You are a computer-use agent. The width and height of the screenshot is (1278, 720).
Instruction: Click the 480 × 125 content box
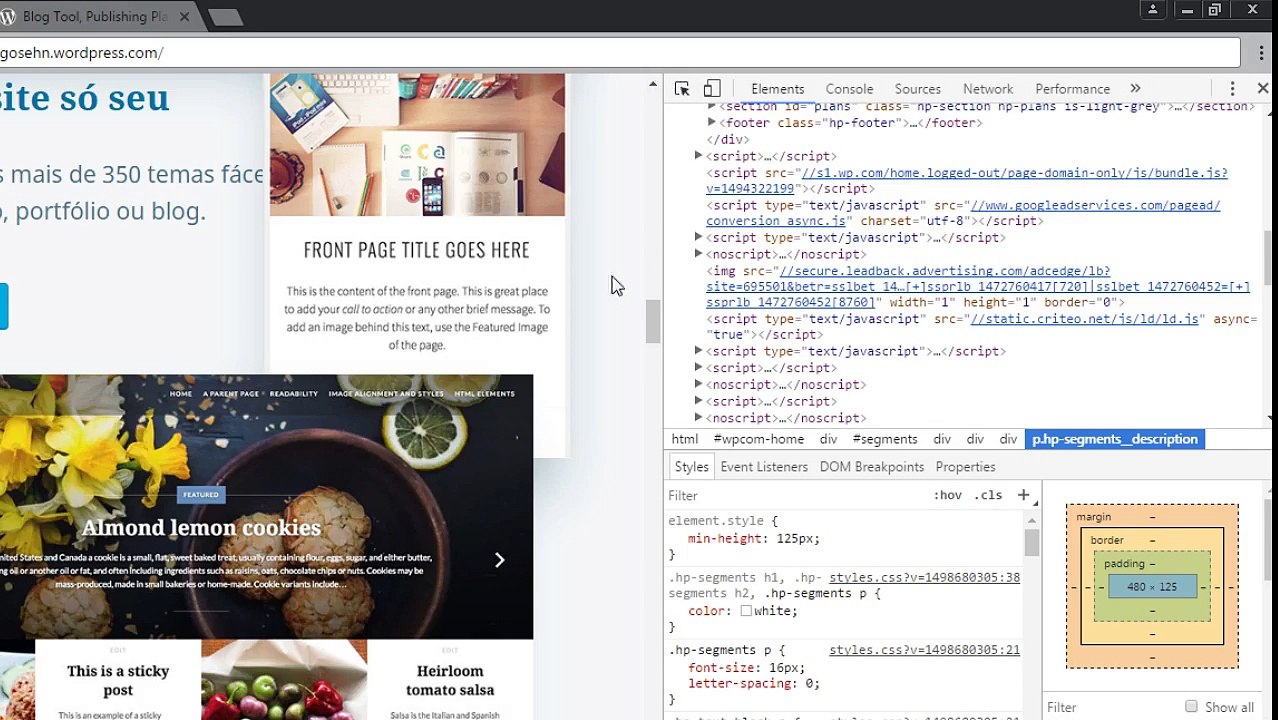pos(1152,587)
